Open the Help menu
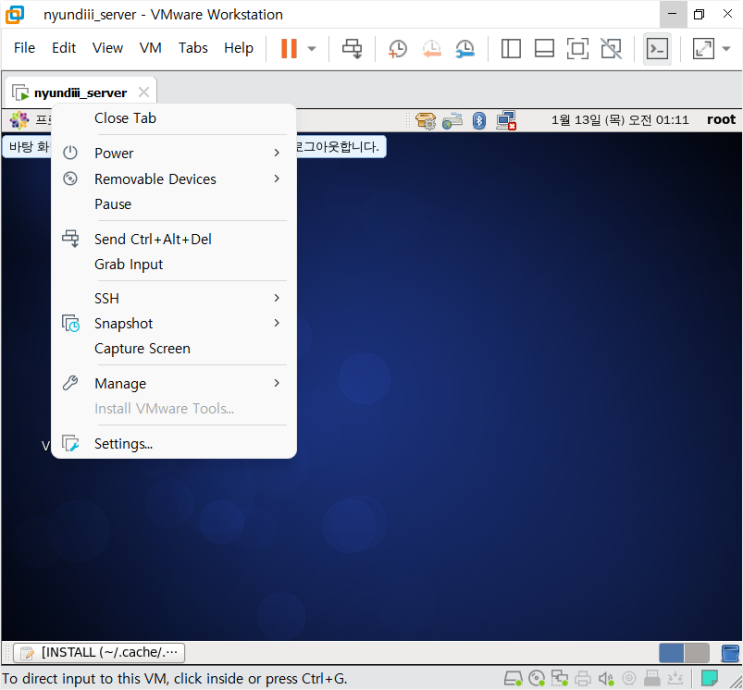Viewport: 743px width, 690px height. tap(238, 48)
